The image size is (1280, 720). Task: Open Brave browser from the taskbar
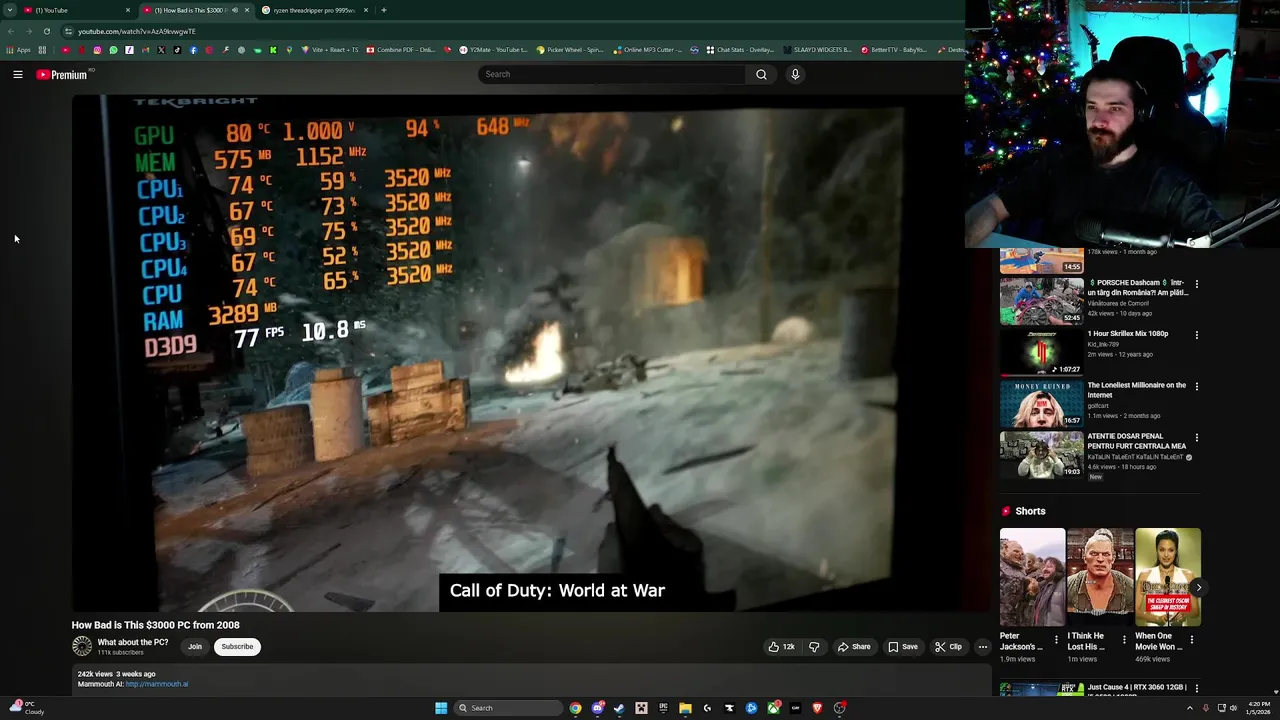click(817, 708)
